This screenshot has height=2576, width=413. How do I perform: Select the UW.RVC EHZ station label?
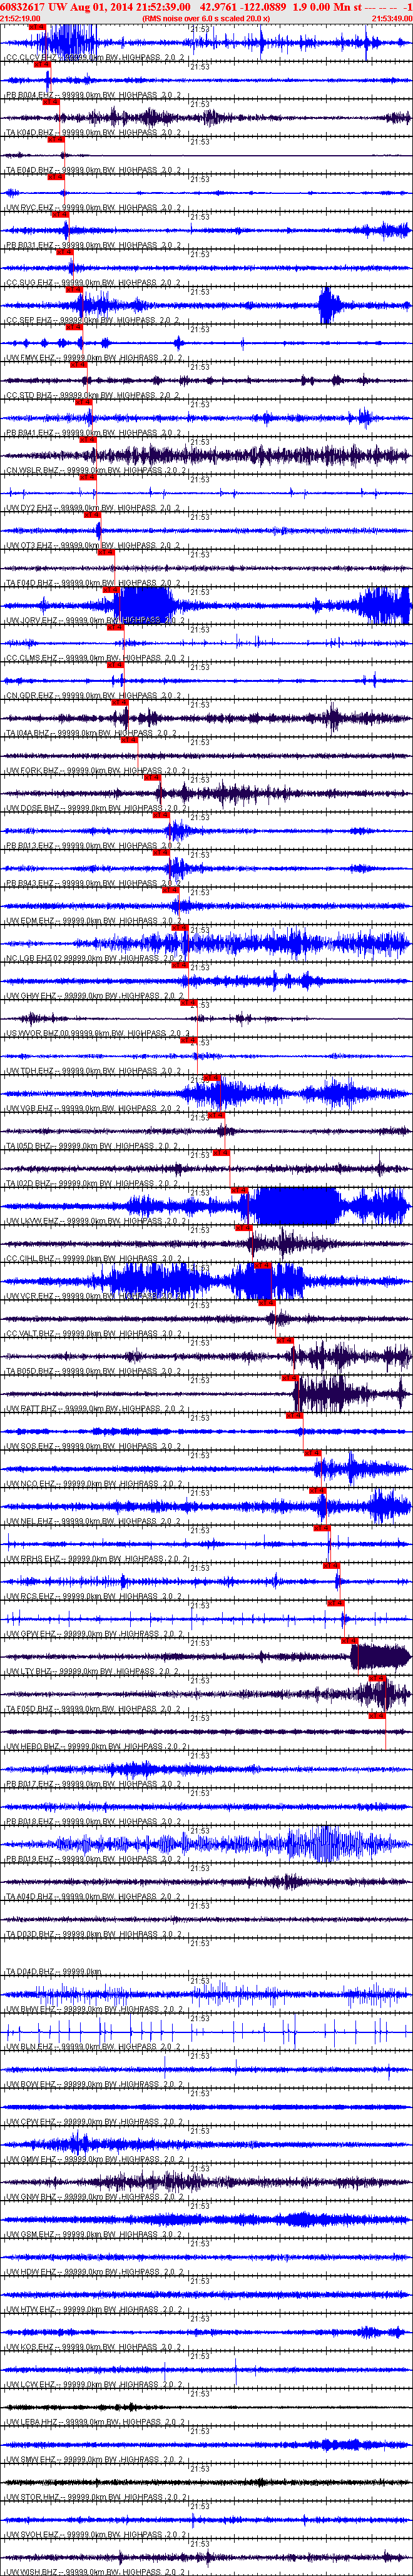click(x=30, y=207)
